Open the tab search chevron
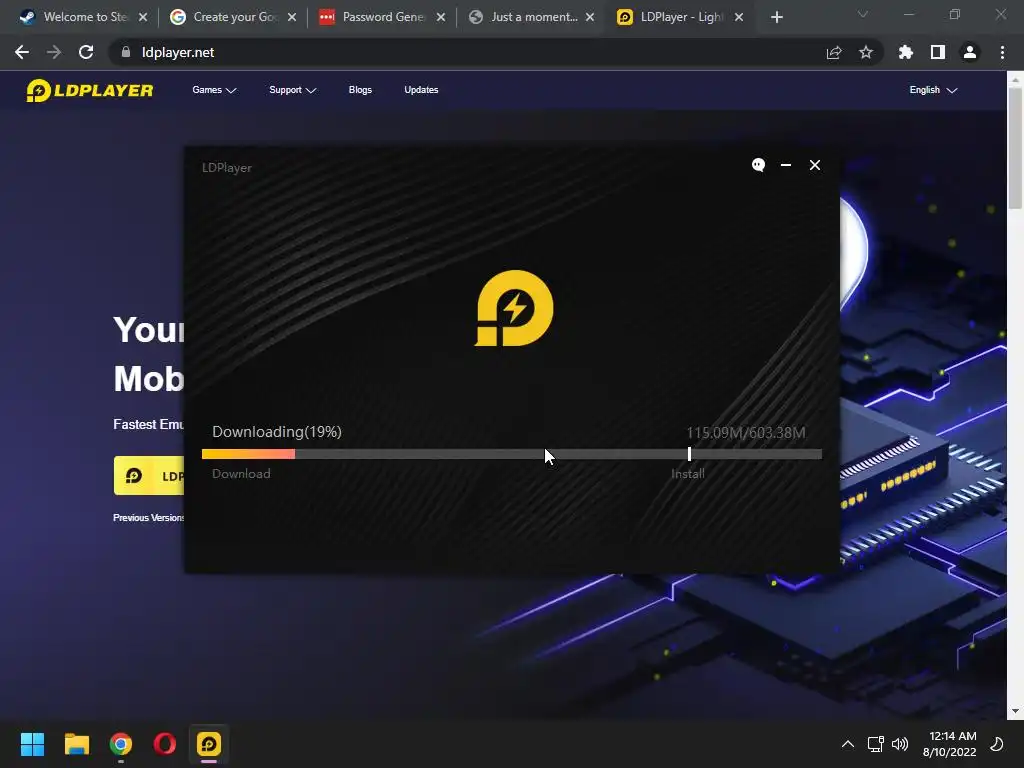Screen dimensions: 1024x768 pos(862,14)
